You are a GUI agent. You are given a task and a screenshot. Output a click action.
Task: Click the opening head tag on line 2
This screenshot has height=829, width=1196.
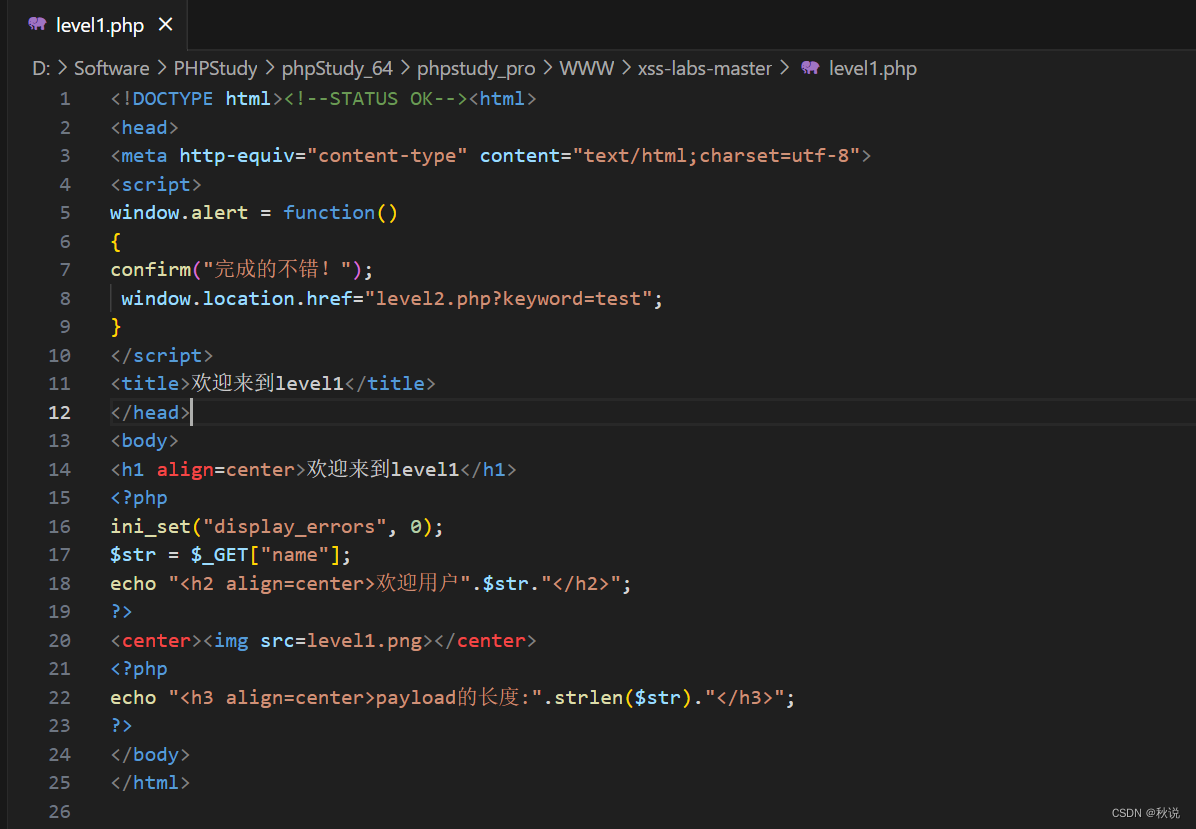[144, 127]
